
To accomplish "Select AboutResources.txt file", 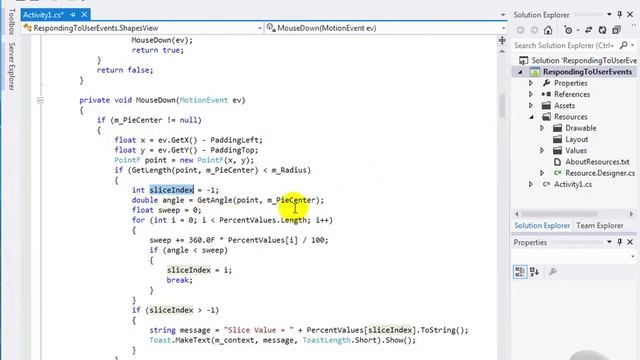I will pos(597,162).
